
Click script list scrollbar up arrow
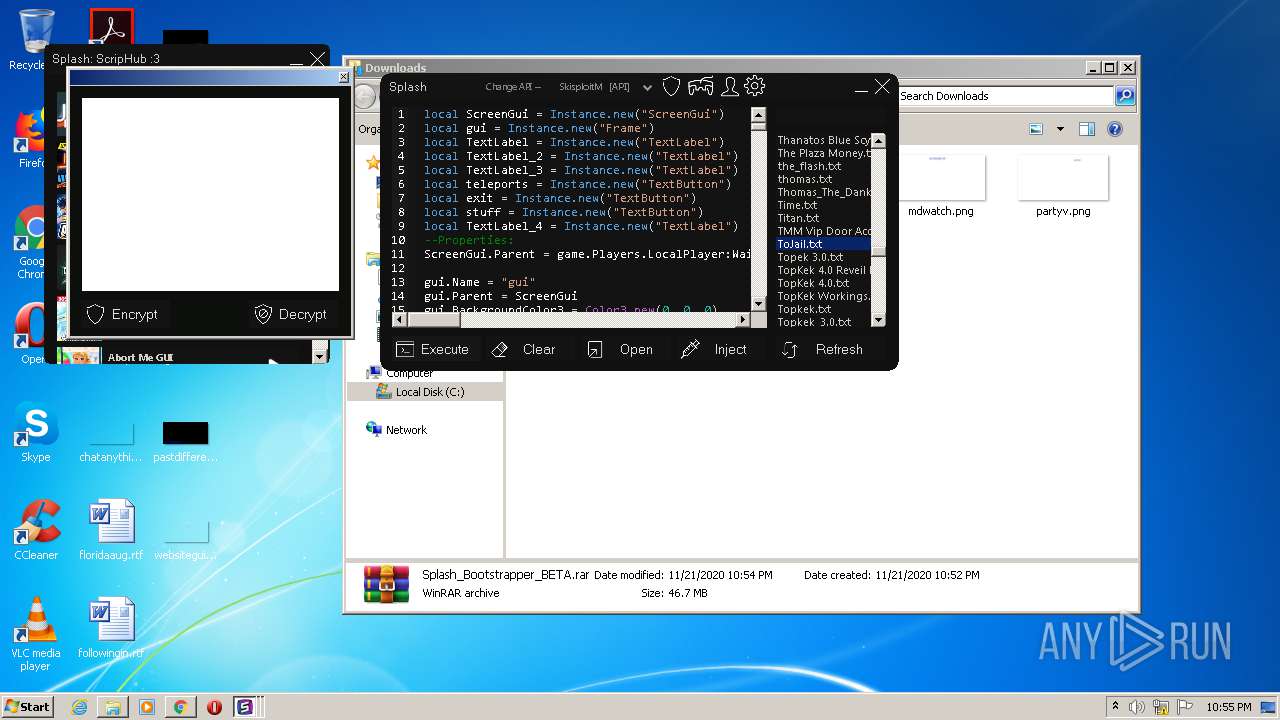click(x=878, y=140)
